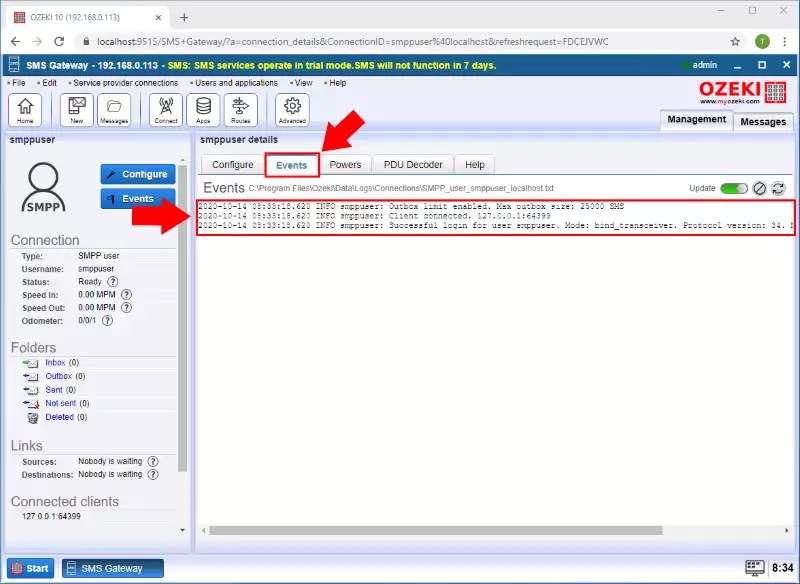
Task: Open the Home toolbar icon
Action: coord(25,110)
